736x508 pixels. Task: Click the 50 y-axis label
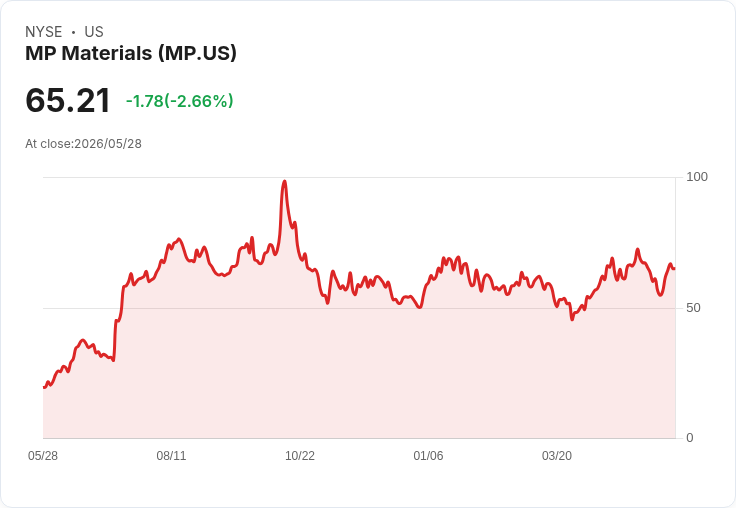693,308
